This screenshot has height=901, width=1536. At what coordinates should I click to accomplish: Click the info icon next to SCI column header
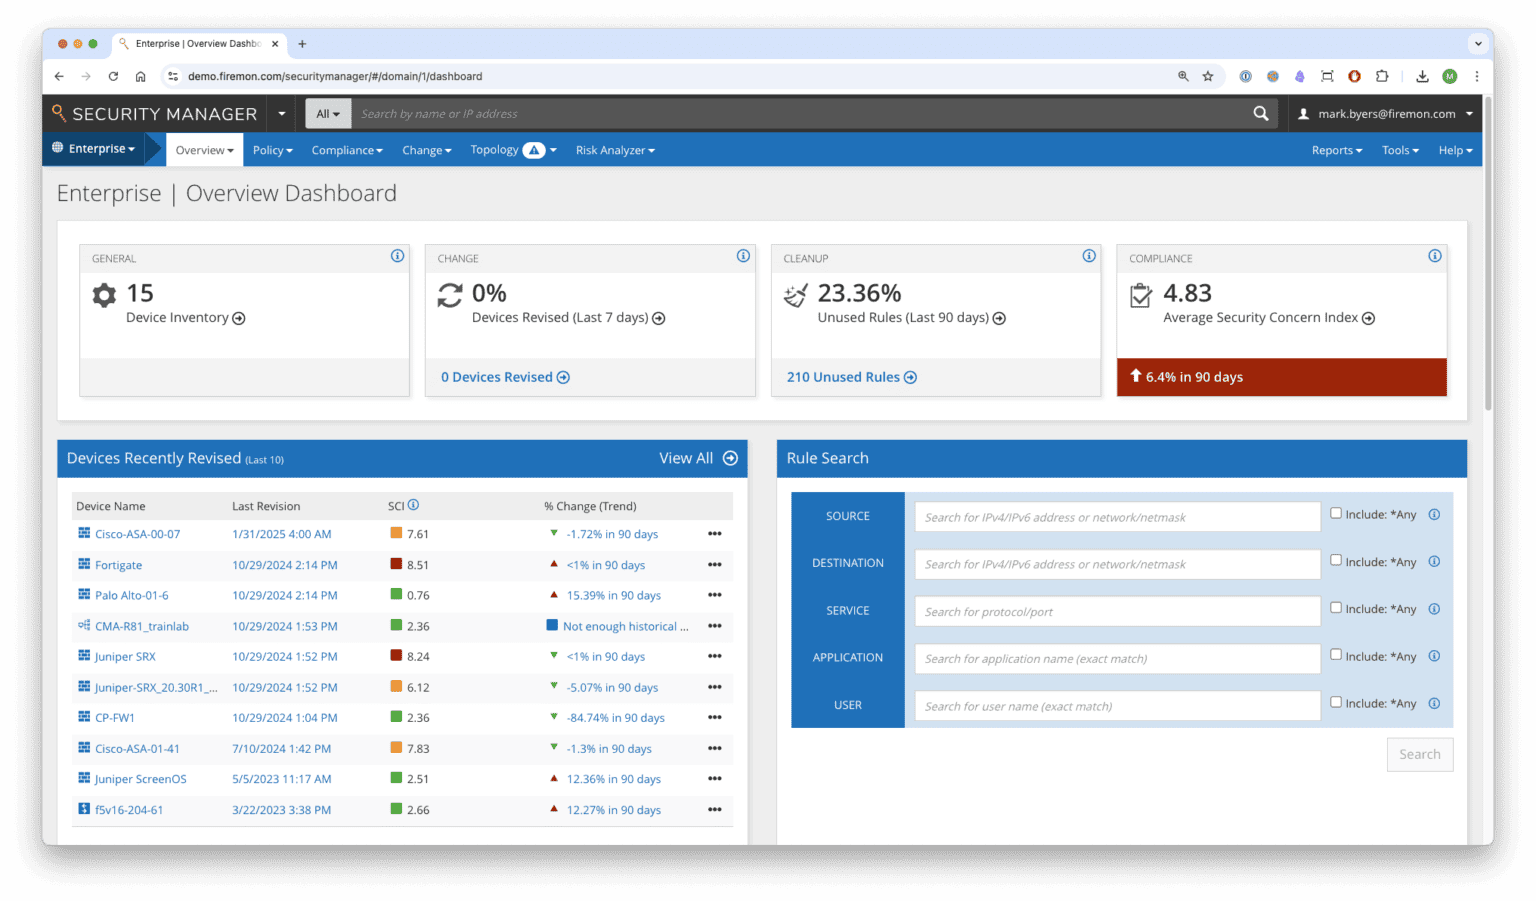413,504
